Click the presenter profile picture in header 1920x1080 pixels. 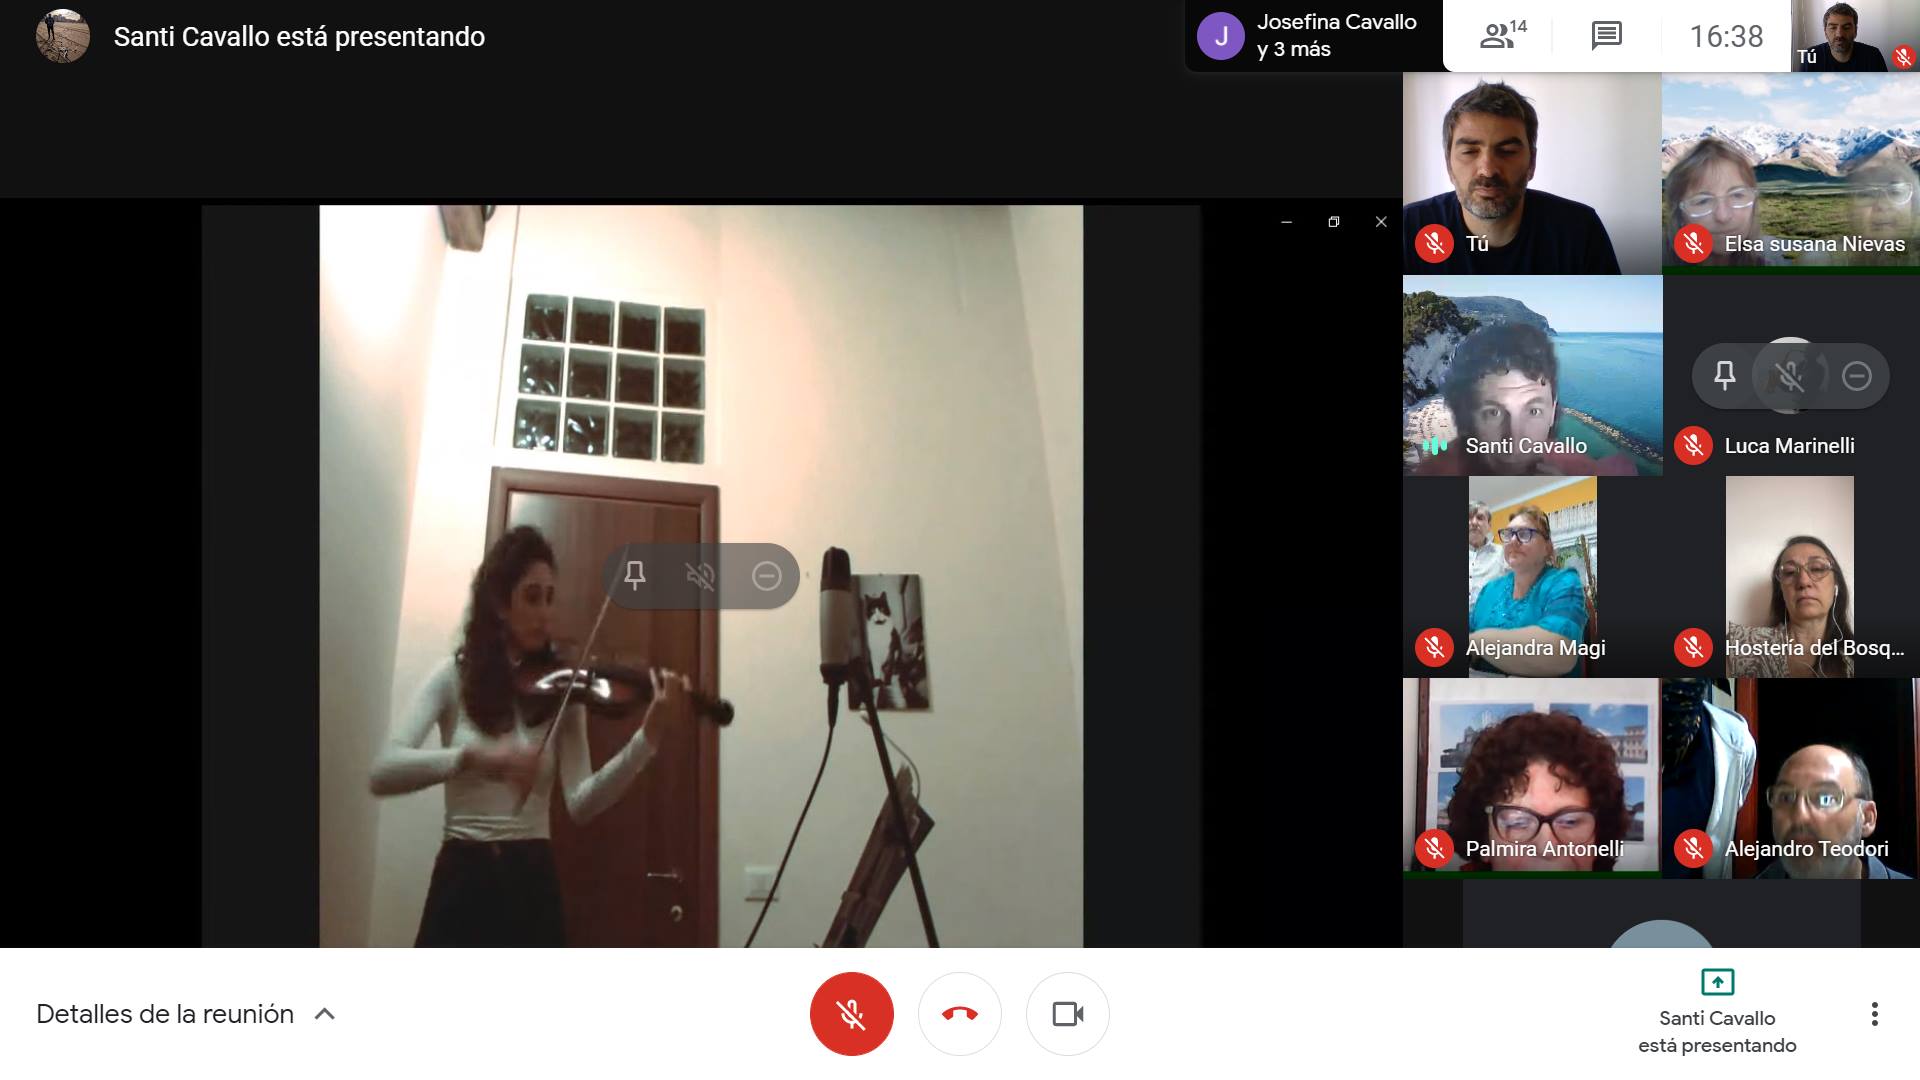tap(63, 36)
